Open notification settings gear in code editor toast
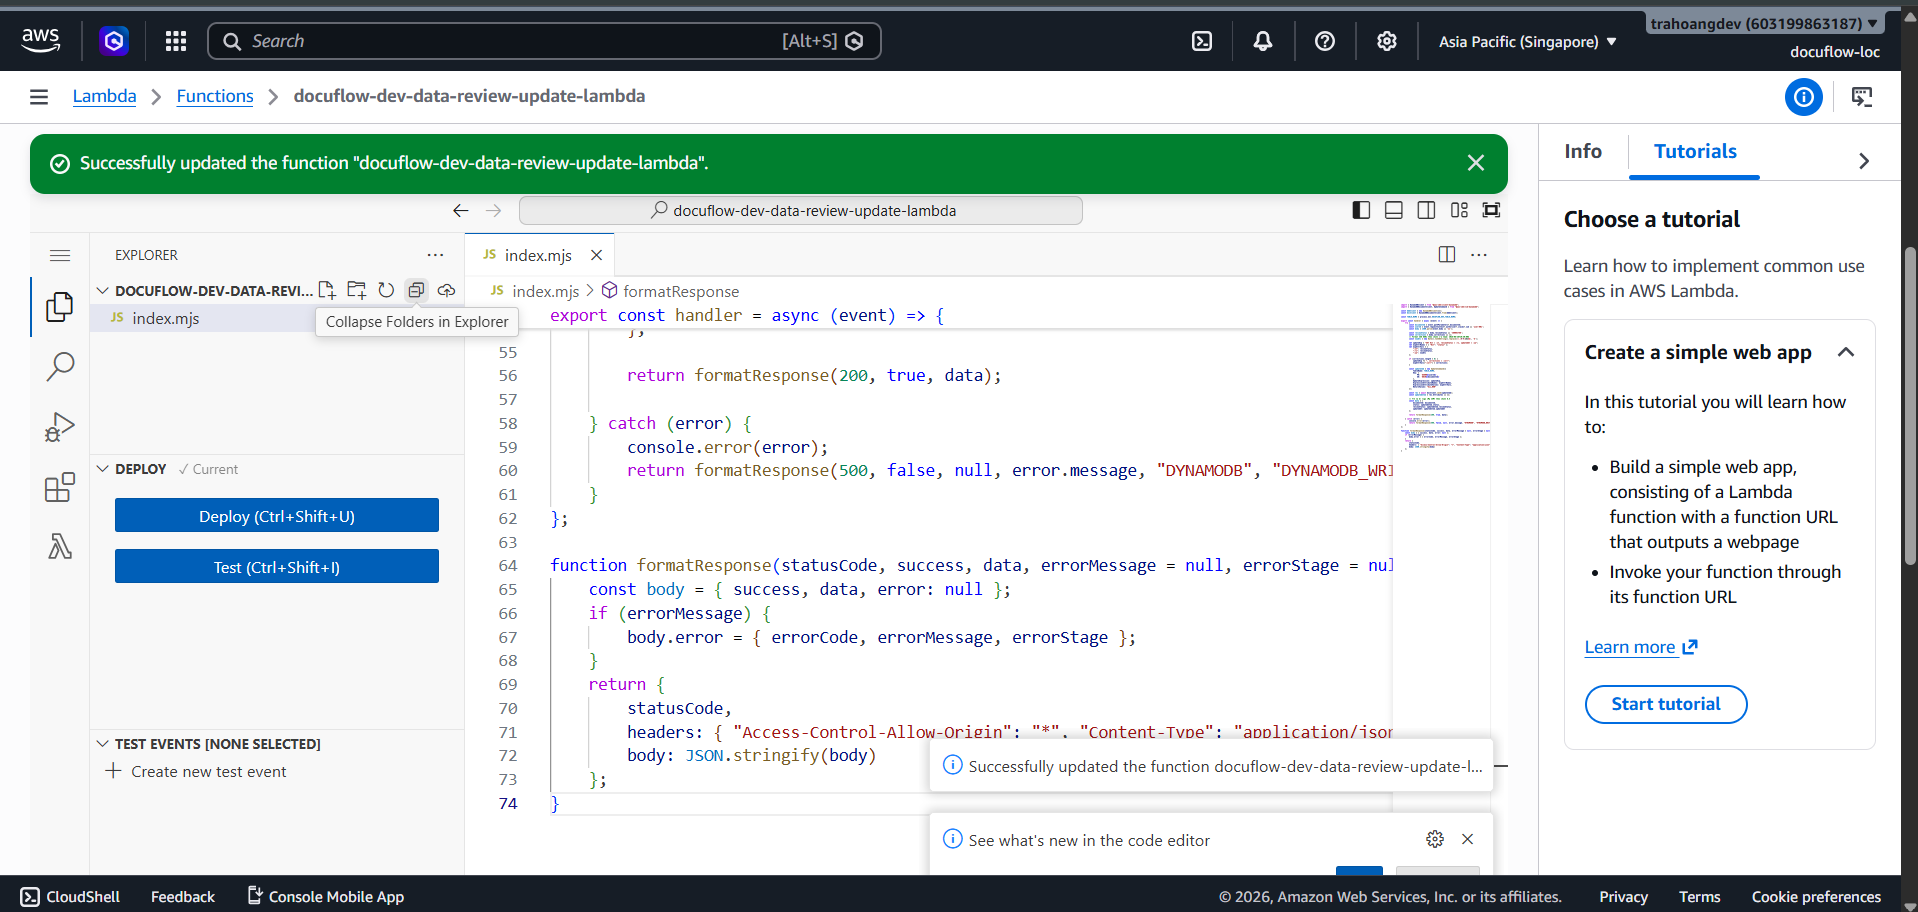Screen dimensions: 1918x912 click(1435, 839)
